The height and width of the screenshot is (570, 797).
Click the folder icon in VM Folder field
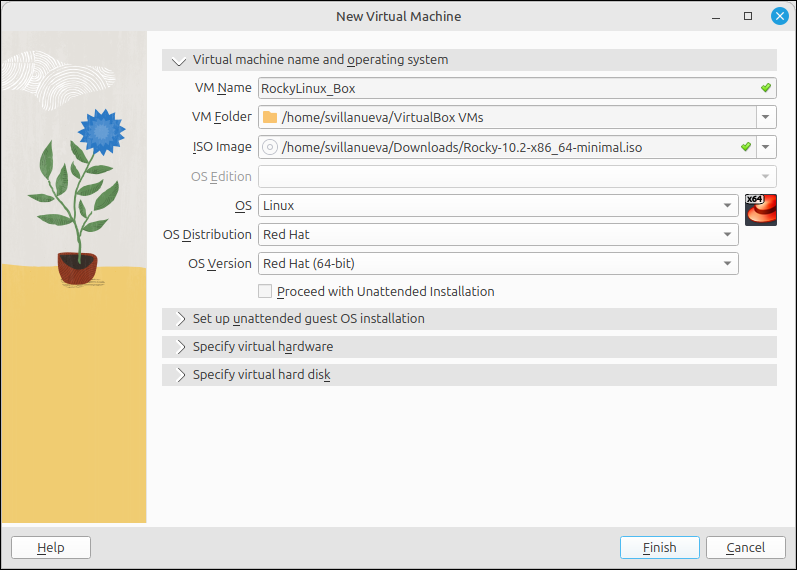pyautogui.click(x=270, y=117)
